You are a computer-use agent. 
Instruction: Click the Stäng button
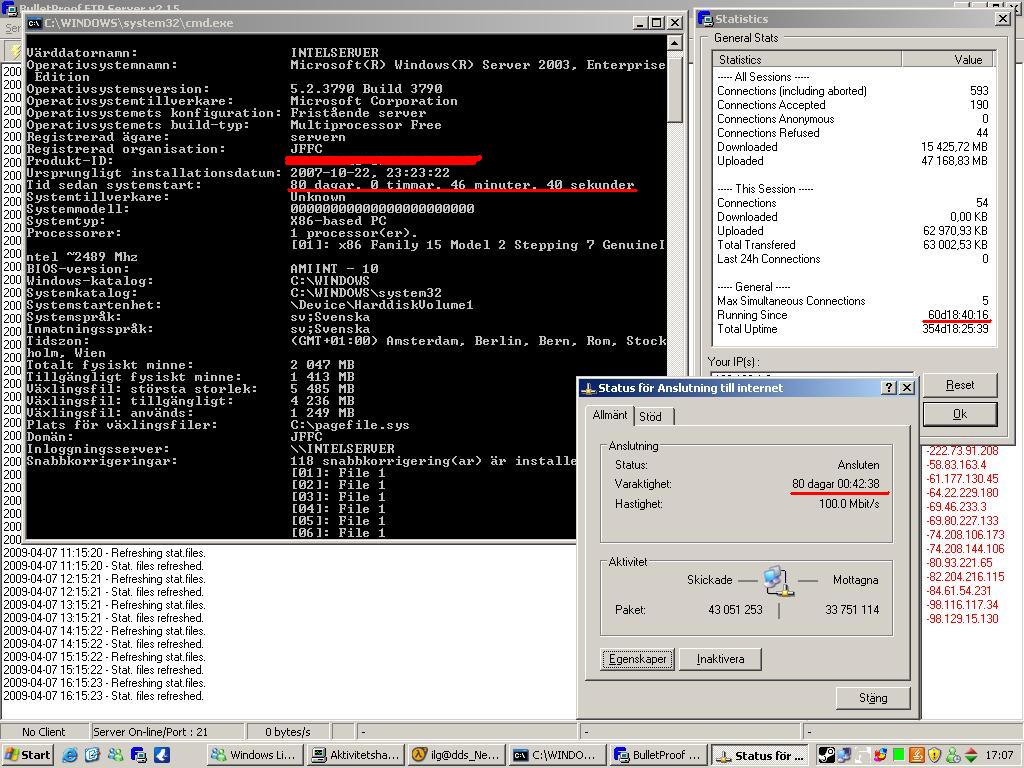point(873,698)
